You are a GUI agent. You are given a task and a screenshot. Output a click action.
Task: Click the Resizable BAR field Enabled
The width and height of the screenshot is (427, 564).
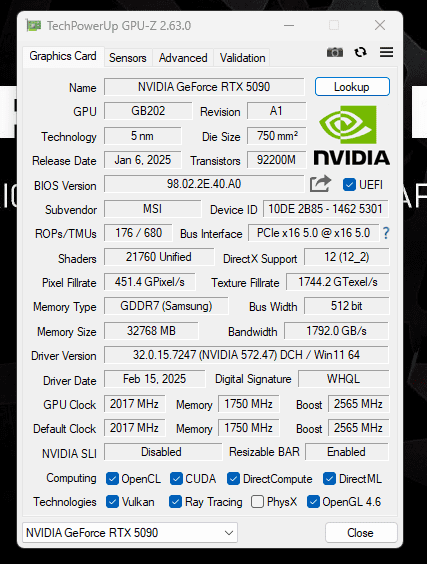point(347,452)
